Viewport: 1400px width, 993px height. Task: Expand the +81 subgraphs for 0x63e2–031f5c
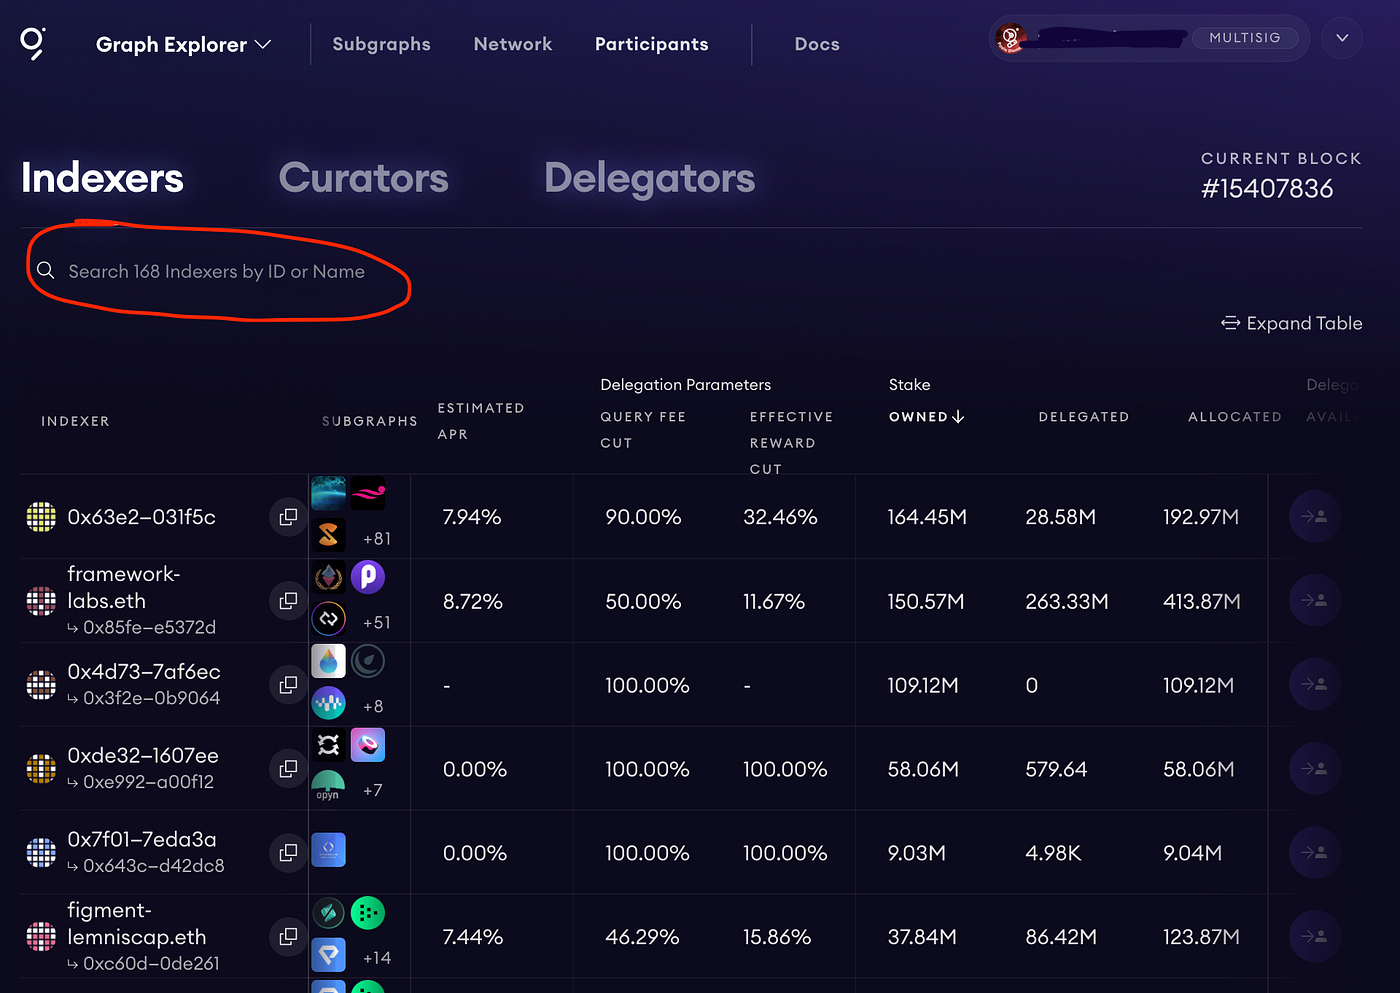tap(377, 538)
